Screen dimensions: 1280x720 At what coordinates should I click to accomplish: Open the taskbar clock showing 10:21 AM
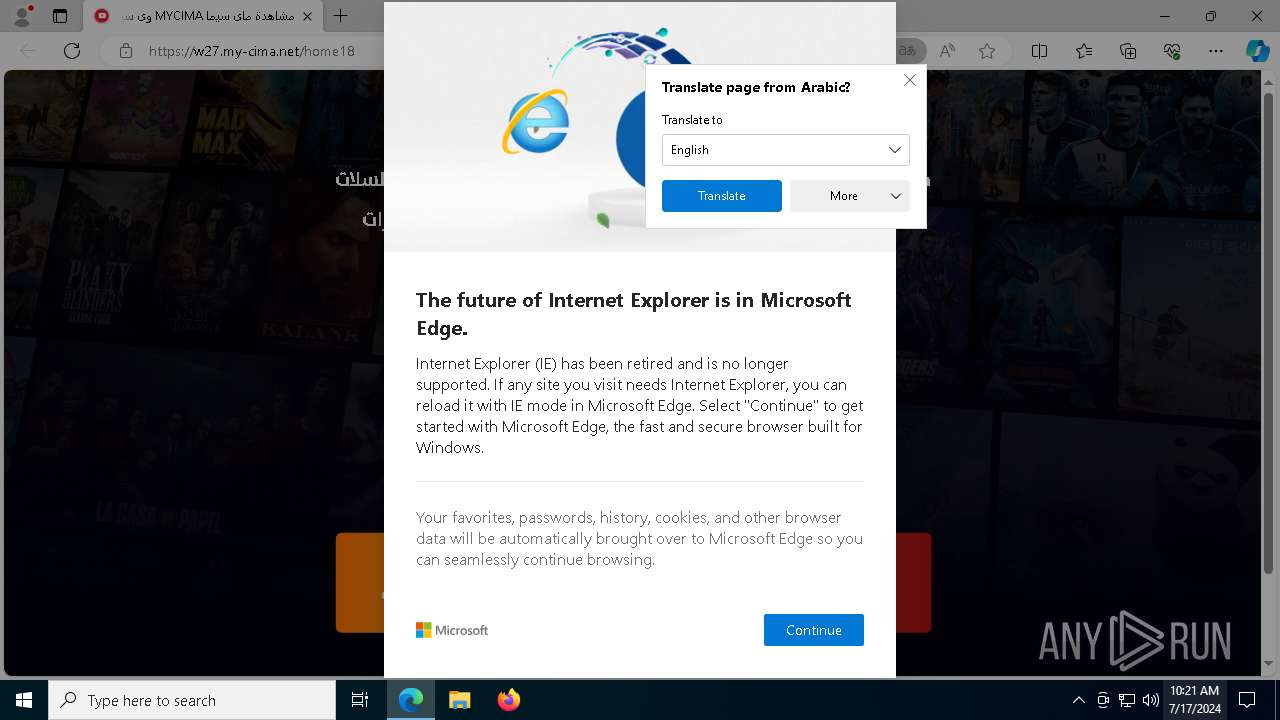[x=1194, y=700]
